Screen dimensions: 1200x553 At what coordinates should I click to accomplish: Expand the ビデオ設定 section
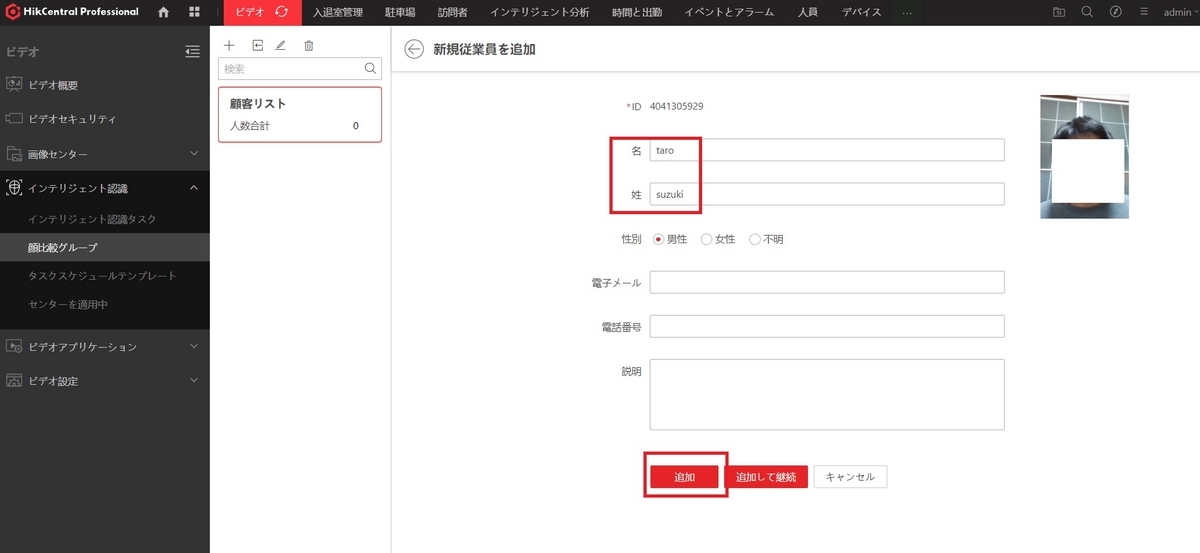(194, 381)
